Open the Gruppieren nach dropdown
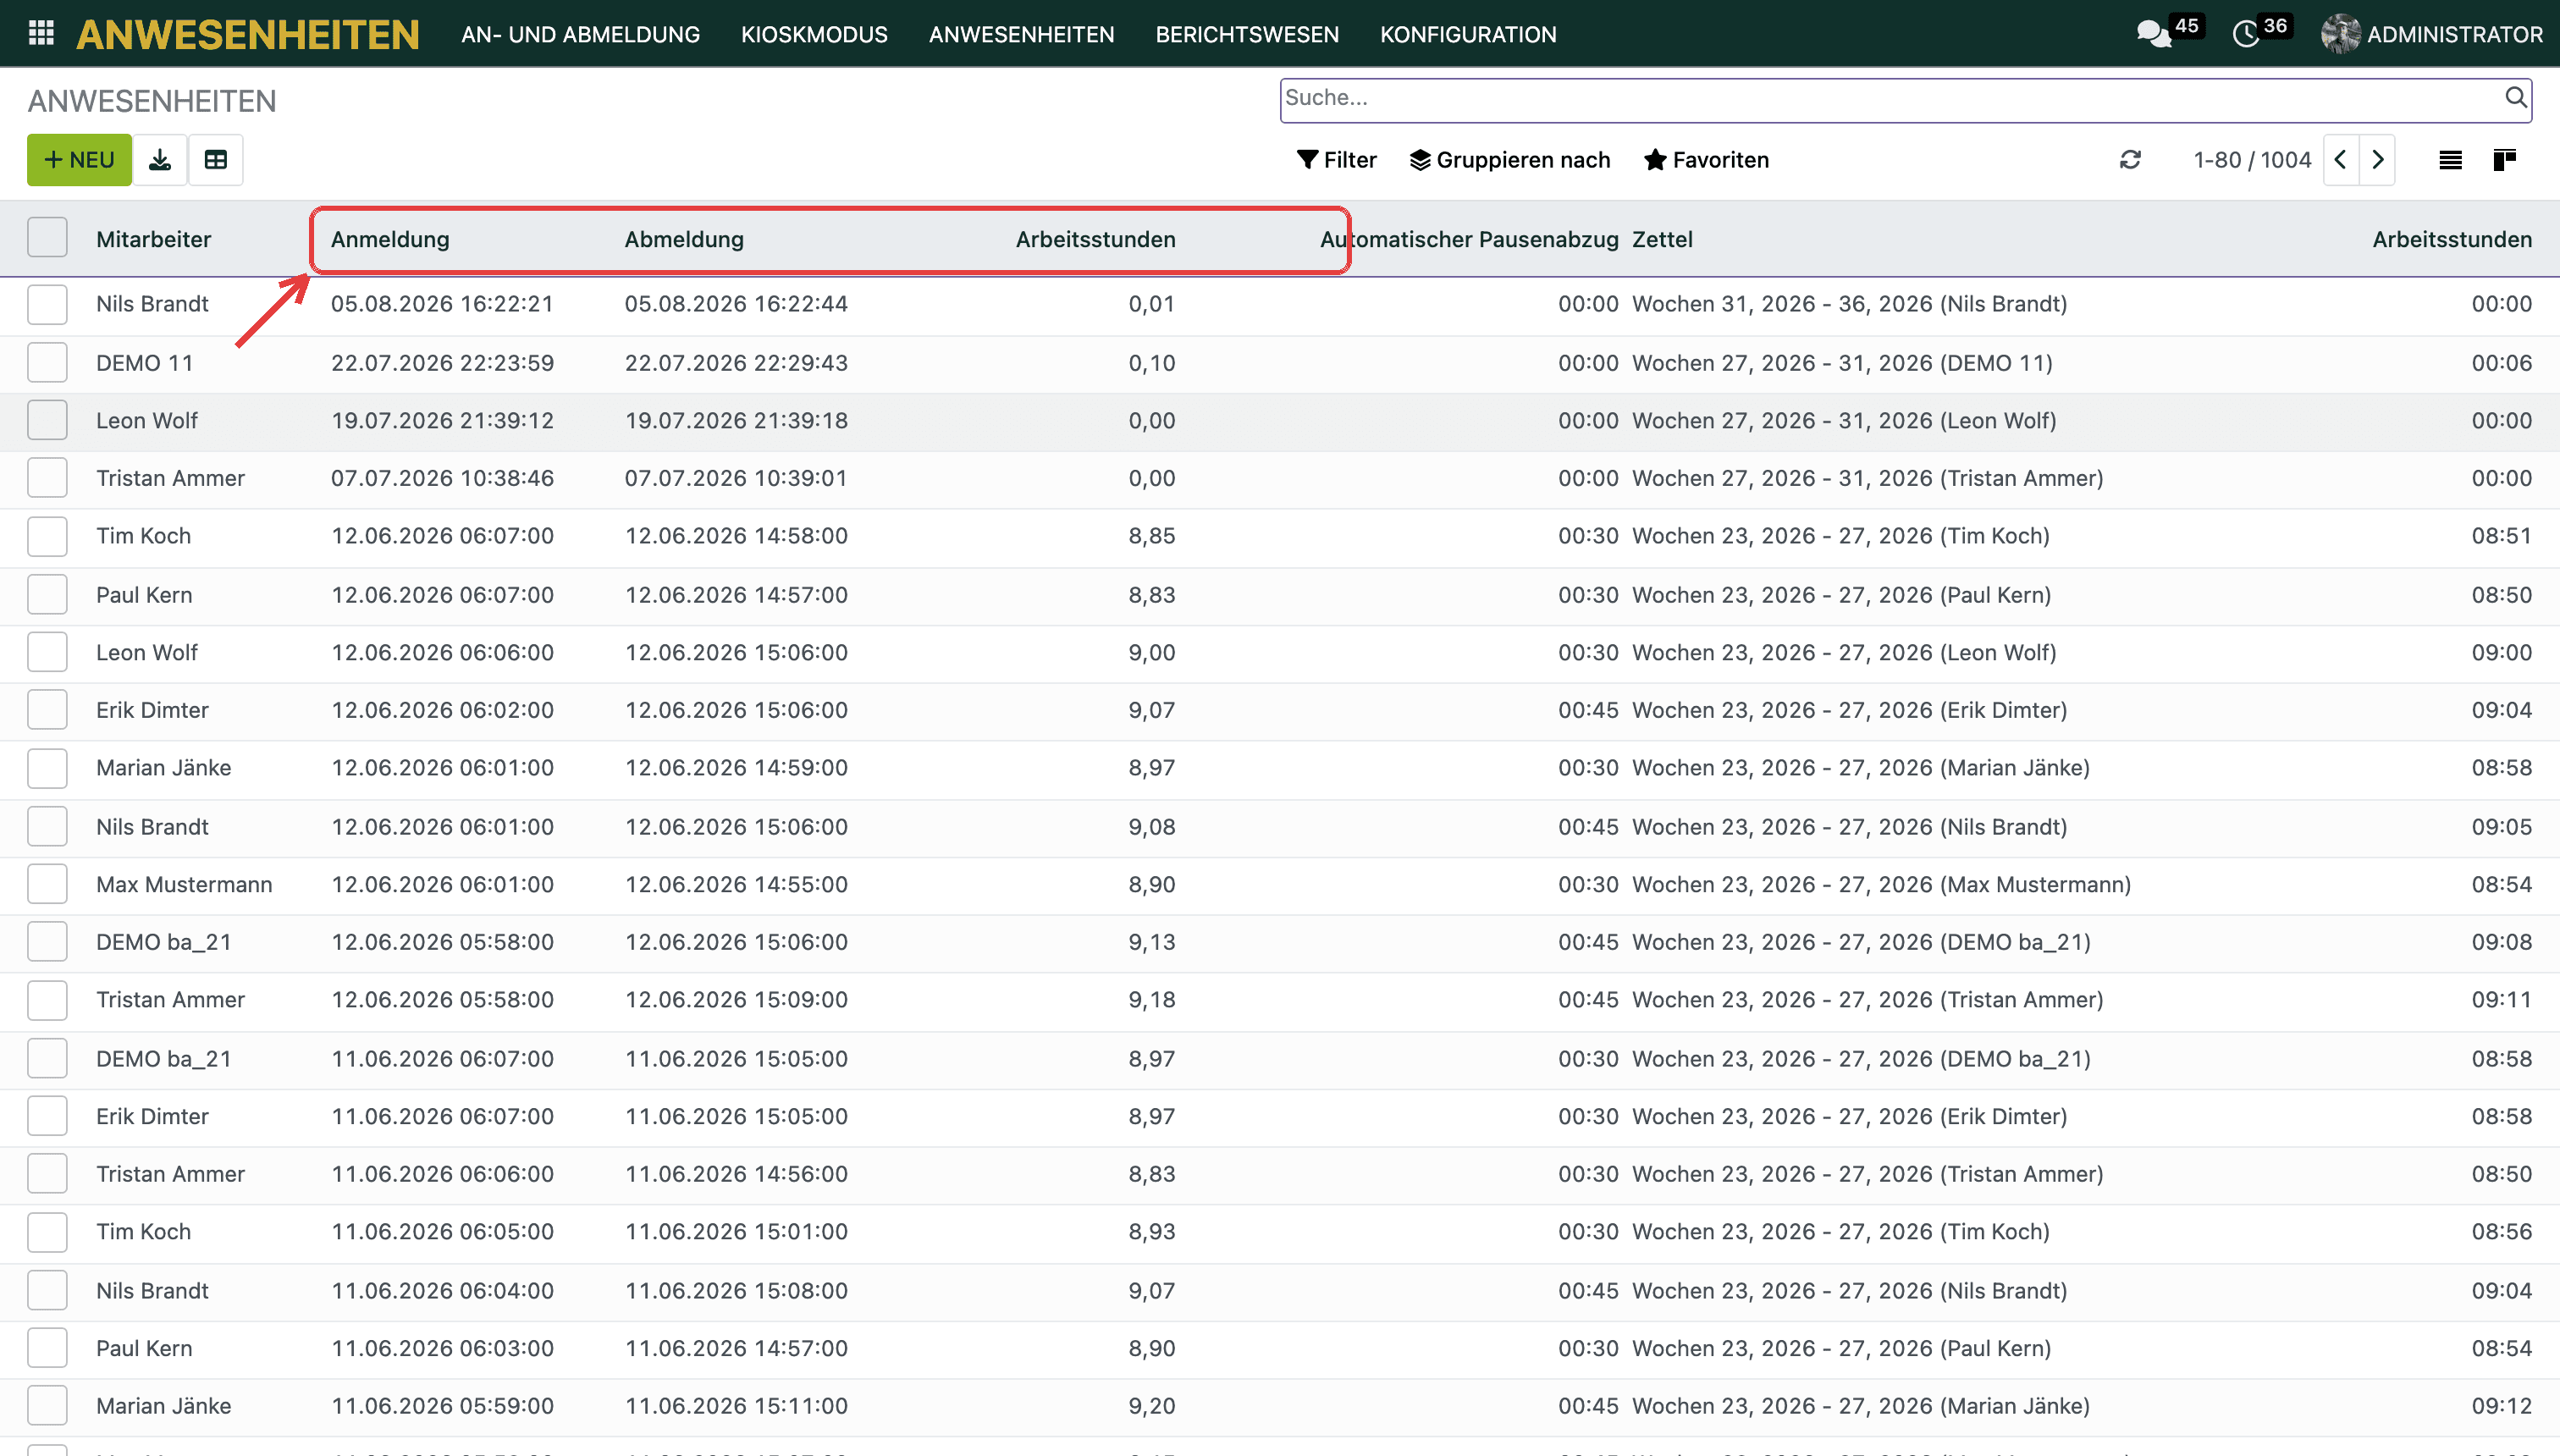This screenshot has width=2560, height=1456. (1510, 160)
